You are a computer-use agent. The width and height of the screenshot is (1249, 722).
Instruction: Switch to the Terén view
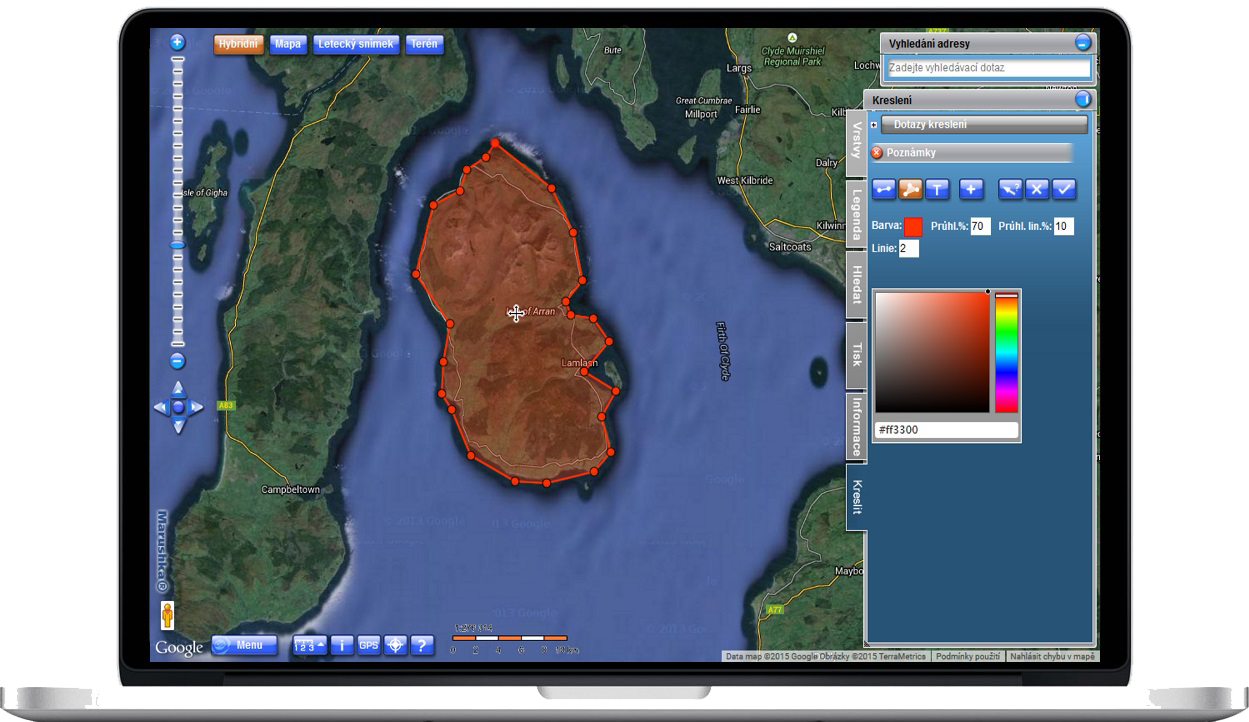pos(425,44)
